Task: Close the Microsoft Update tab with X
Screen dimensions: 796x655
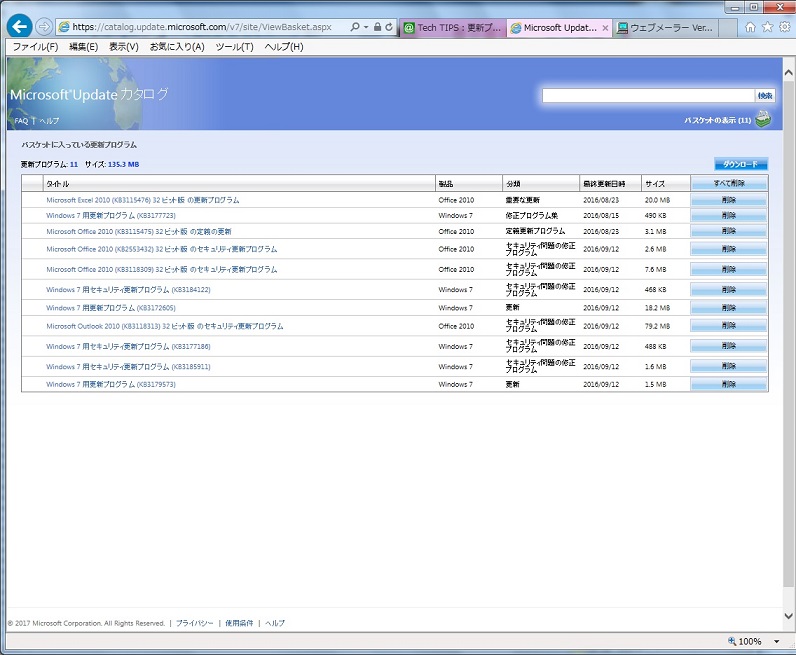Action: click(x=605, y=28)
